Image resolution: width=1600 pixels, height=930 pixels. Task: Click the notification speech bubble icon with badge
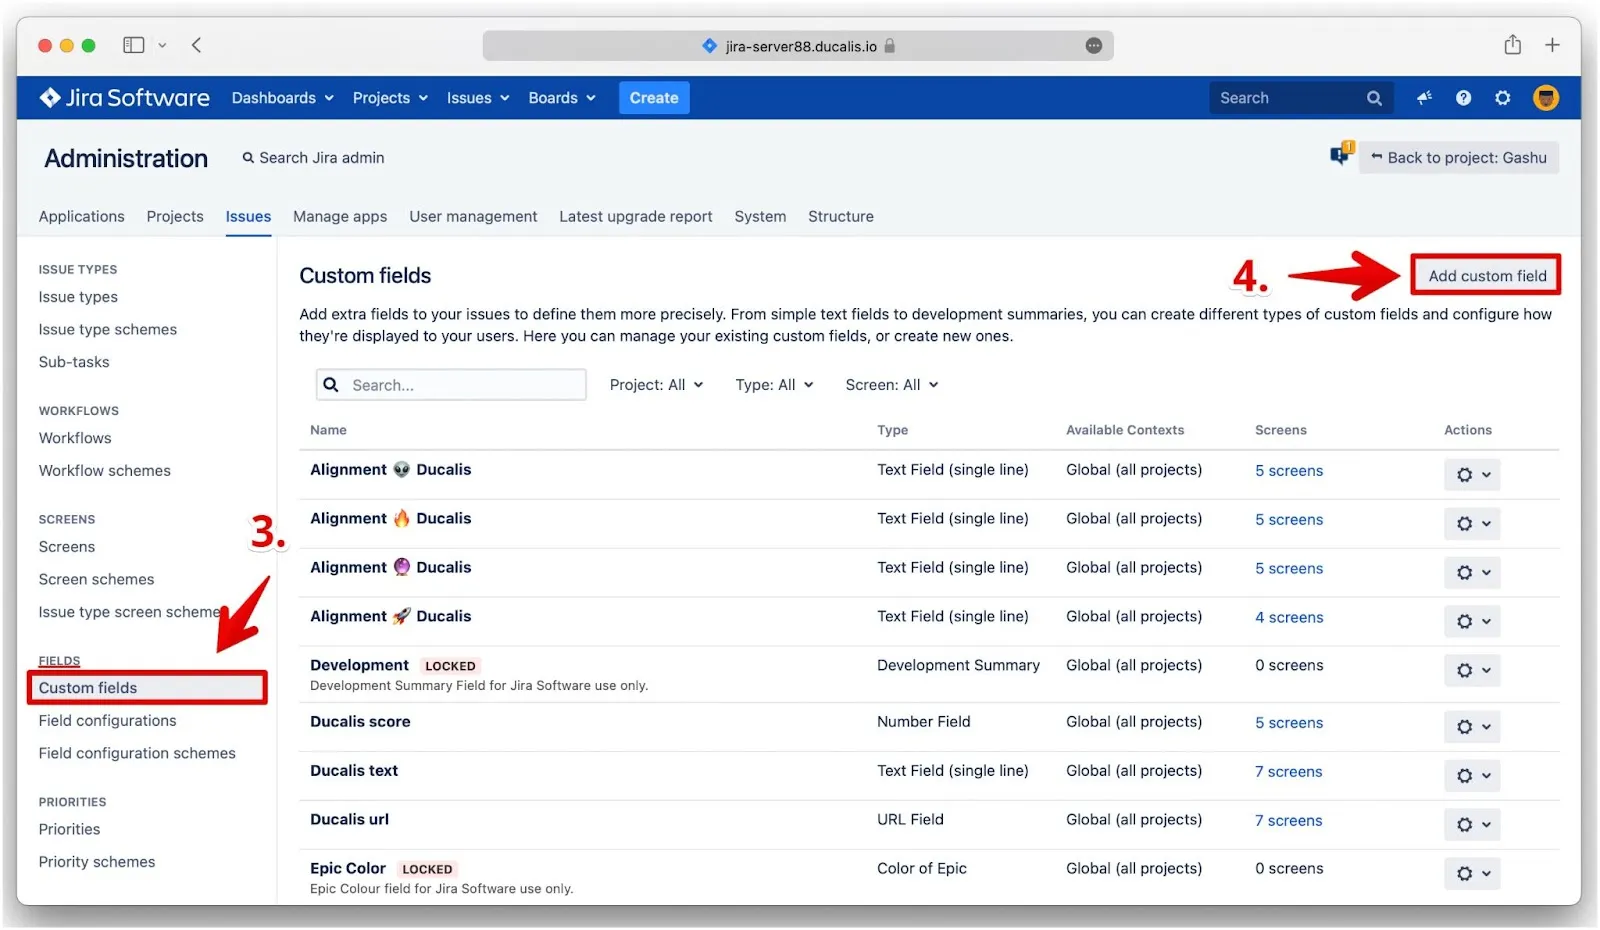pos(1340,155)
